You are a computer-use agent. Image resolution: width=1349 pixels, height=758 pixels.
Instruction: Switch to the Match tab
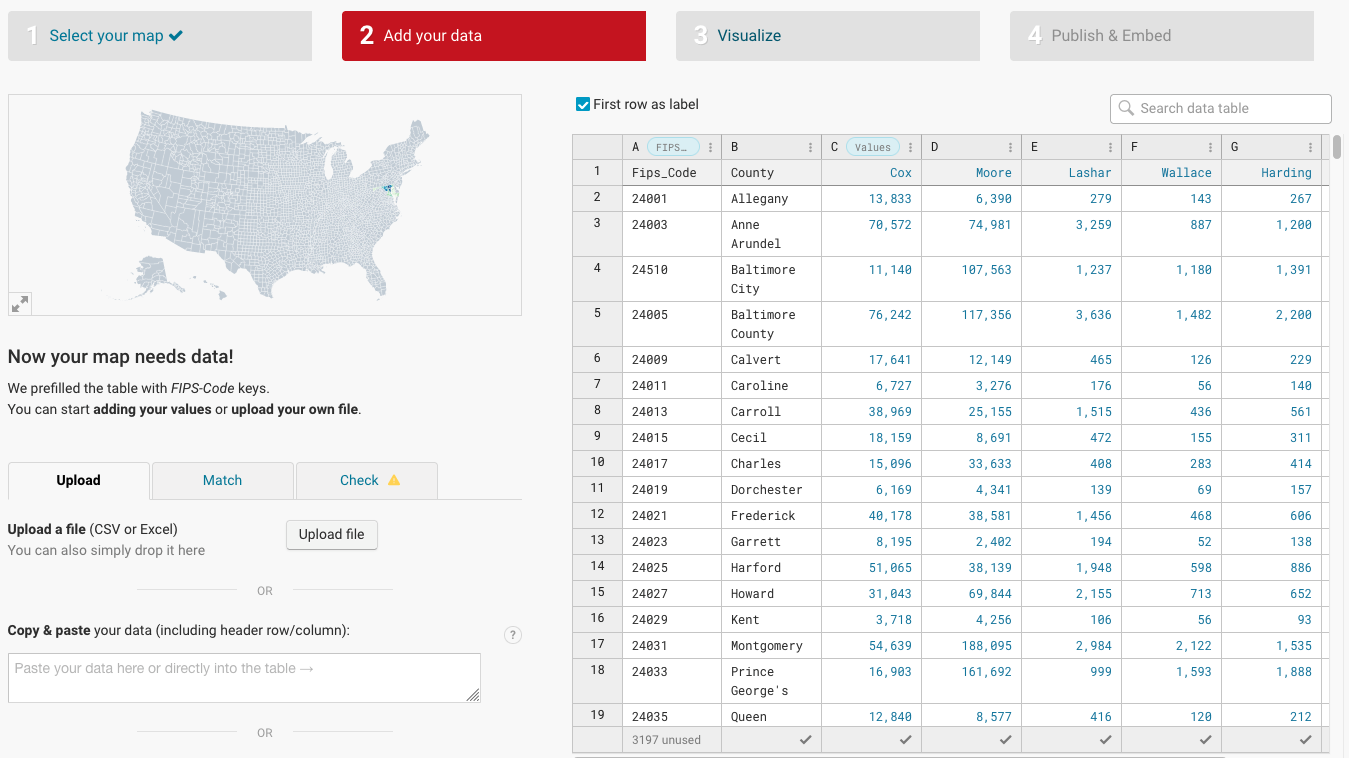(x=222, y=480)
